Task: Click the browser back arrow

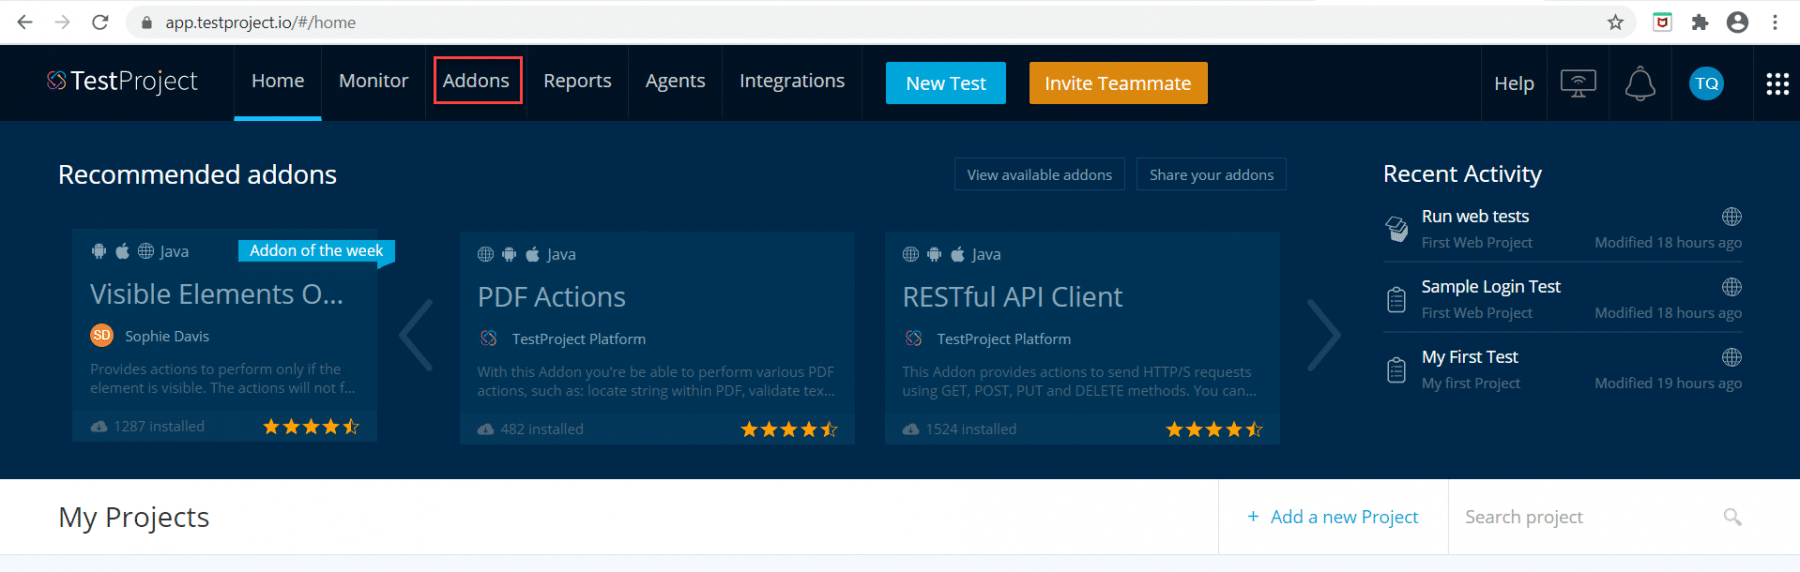Action: [25, 22]
